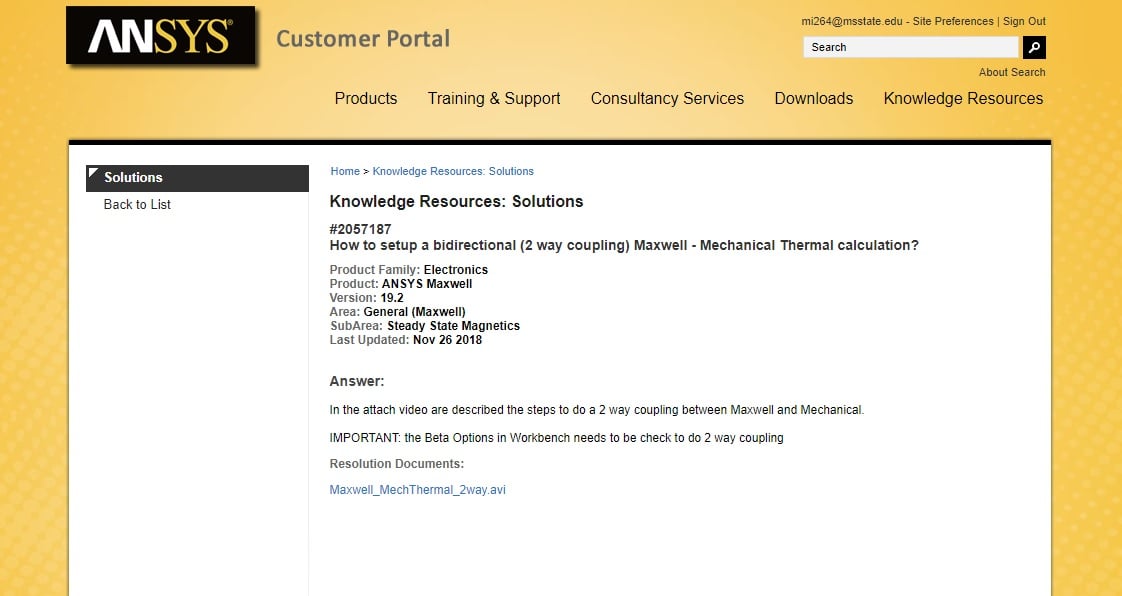This screenshot has width=1122, height=596.
Task: Open the Training & Support menu
Action: click(x=494, y=99)
